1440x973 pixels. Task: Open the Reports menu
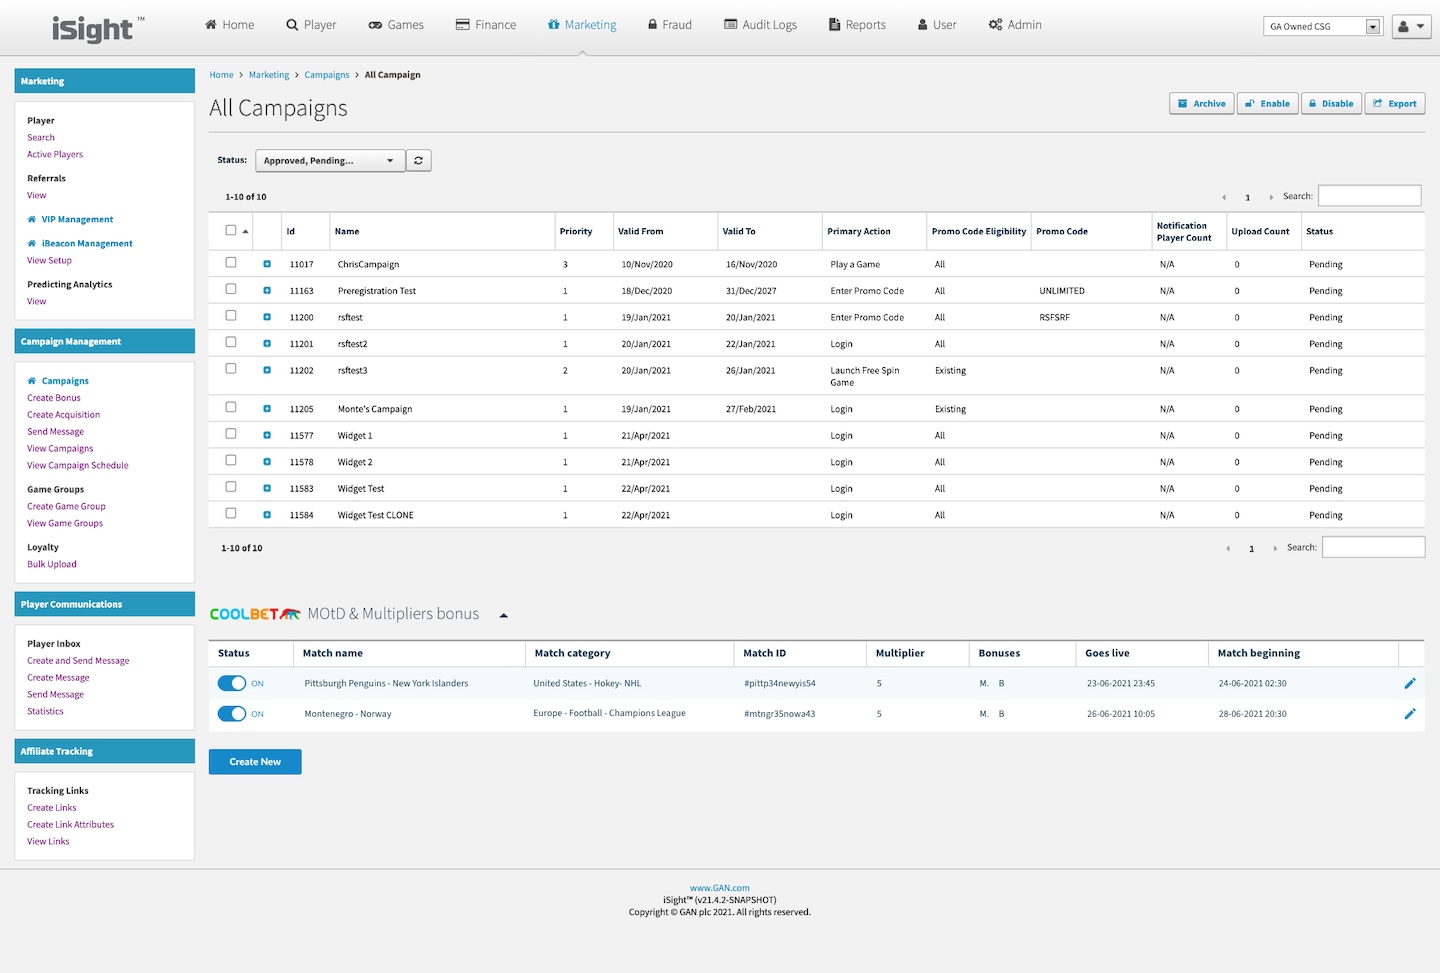pos(857,25)
